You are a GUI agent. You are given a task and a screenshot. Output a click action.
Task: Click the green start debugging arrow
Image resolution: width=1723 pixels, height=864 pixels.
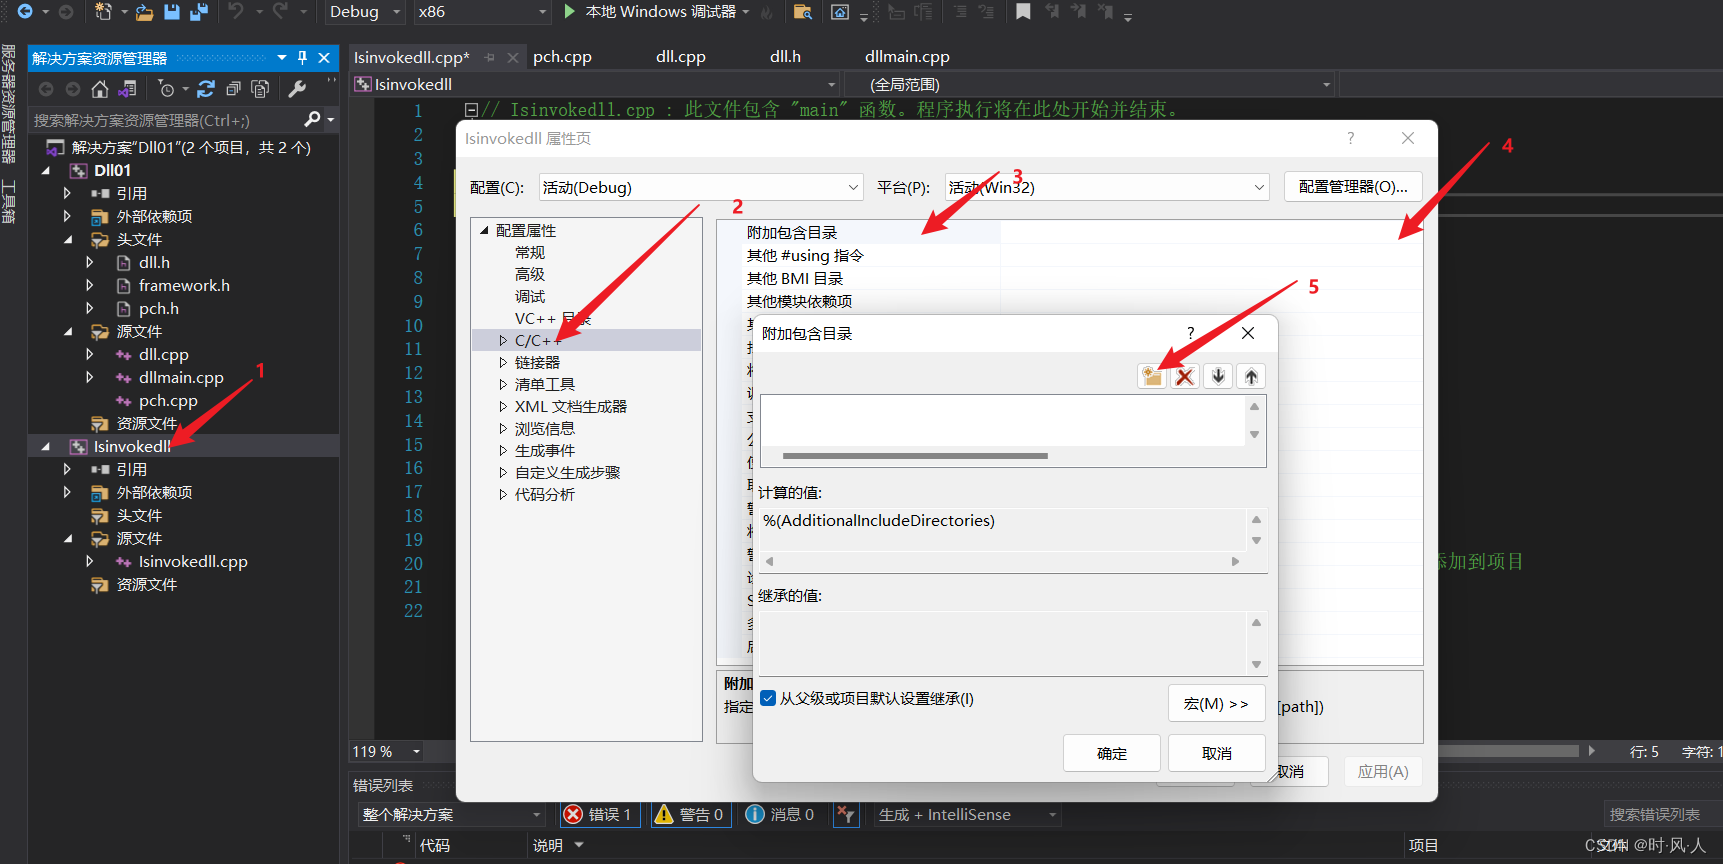[x=569, y=11]
